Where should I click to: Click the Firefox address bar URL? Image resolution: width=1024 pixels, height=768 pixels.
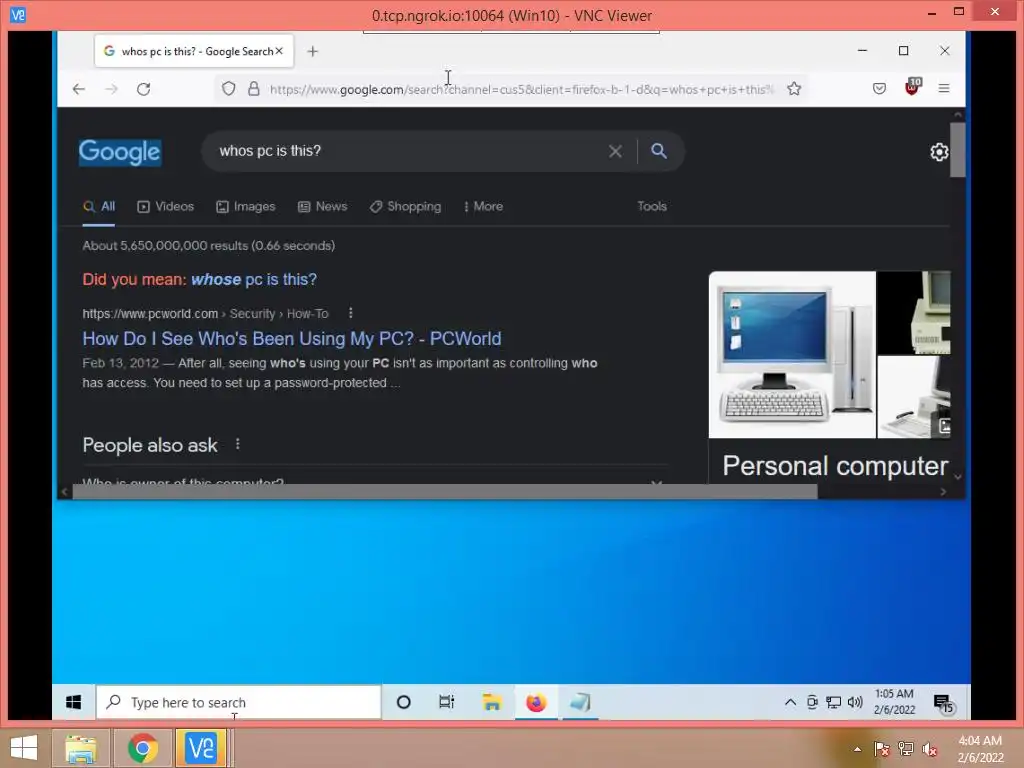pyautogui.click(x=521, y=89)
